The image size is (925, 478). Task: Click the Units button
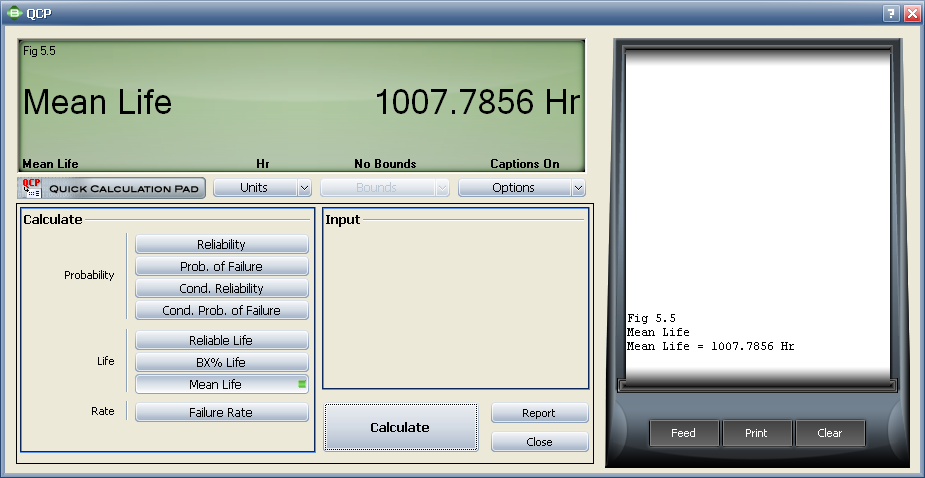click(x=254, y=188)
